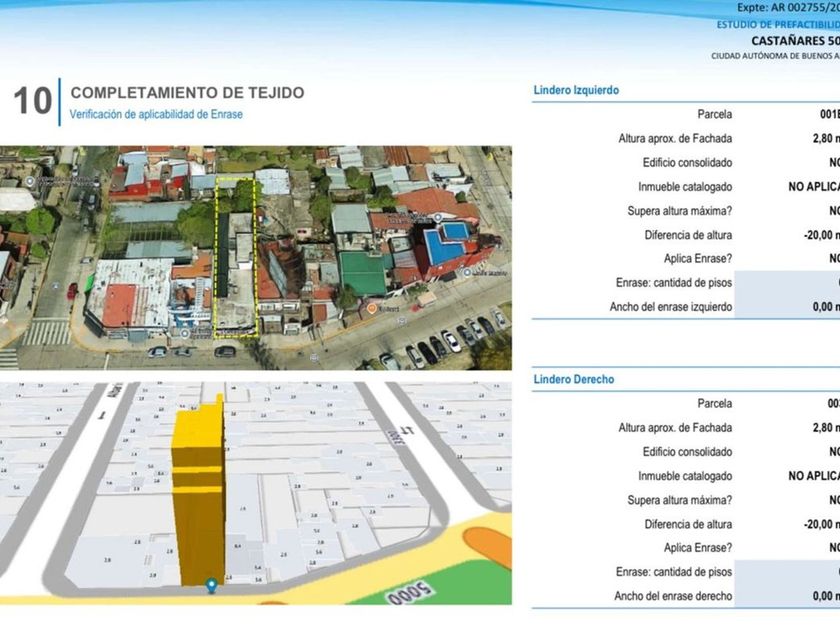840x630 pixels.
Task: Click 'Parcela' label under Lindero Izquierdo
Action: coord(715,114)
